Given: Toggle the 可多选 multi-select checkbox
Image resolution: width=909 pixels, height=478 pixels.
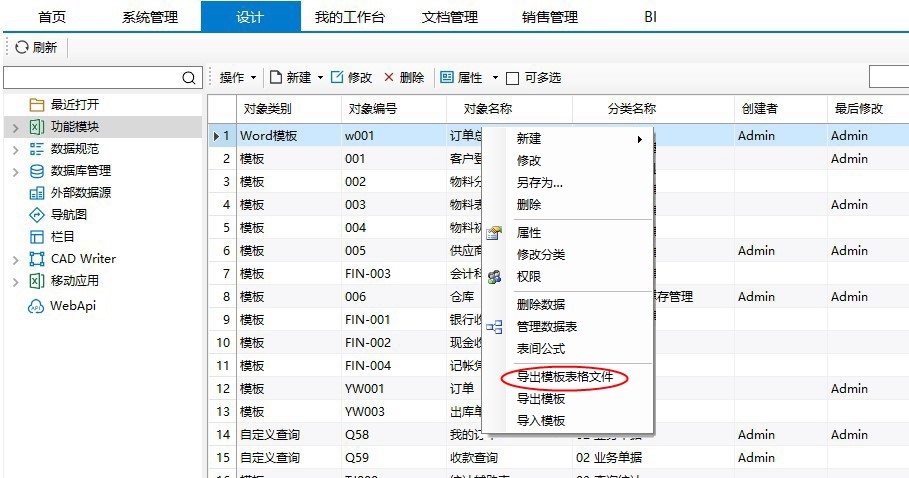Looking at the screenshot, I should tap(513, 78).
